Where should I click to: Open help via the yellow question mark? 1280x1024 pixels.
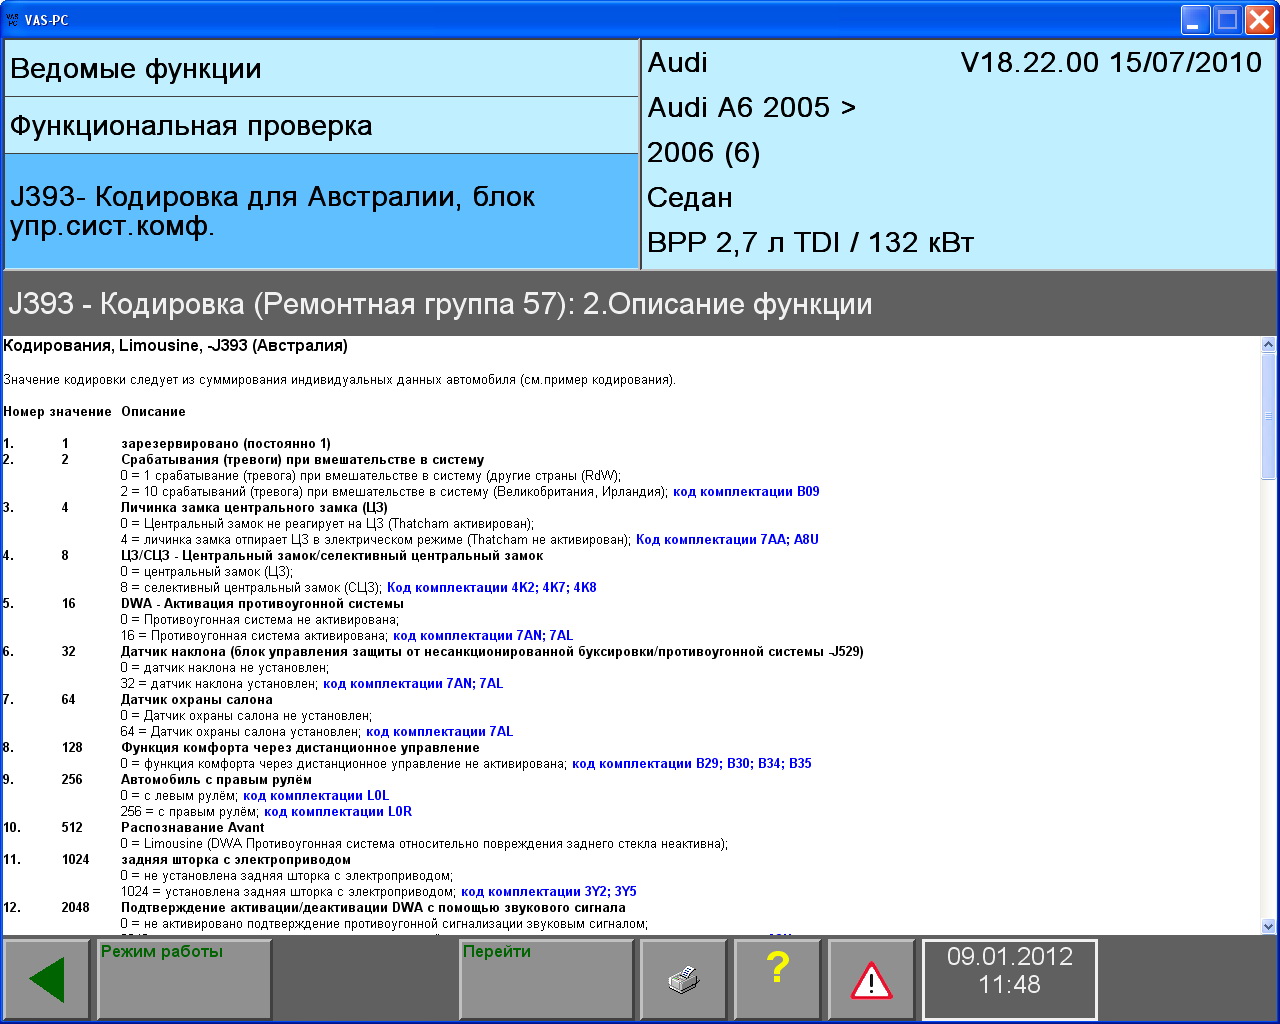pos(777,980)
